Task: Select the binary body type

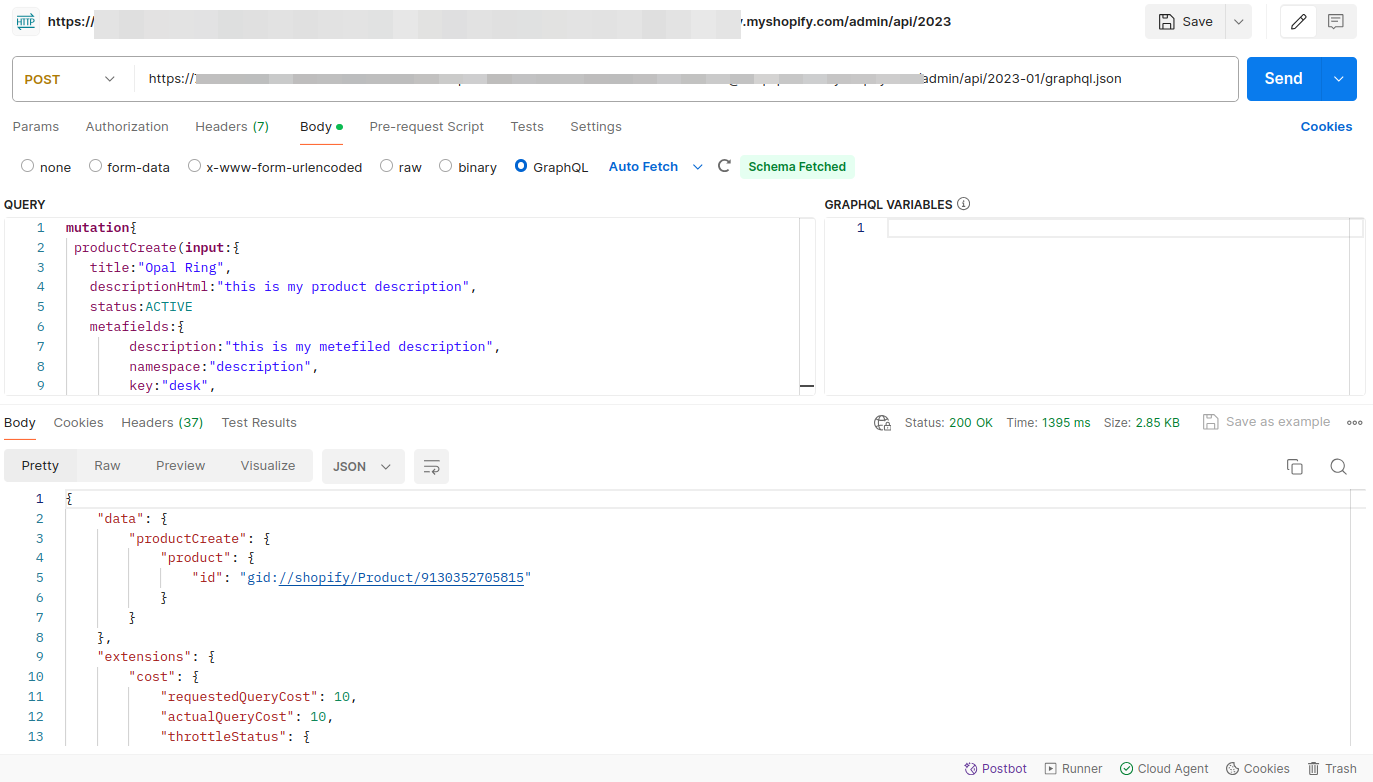Action: (x=446, y=167)
